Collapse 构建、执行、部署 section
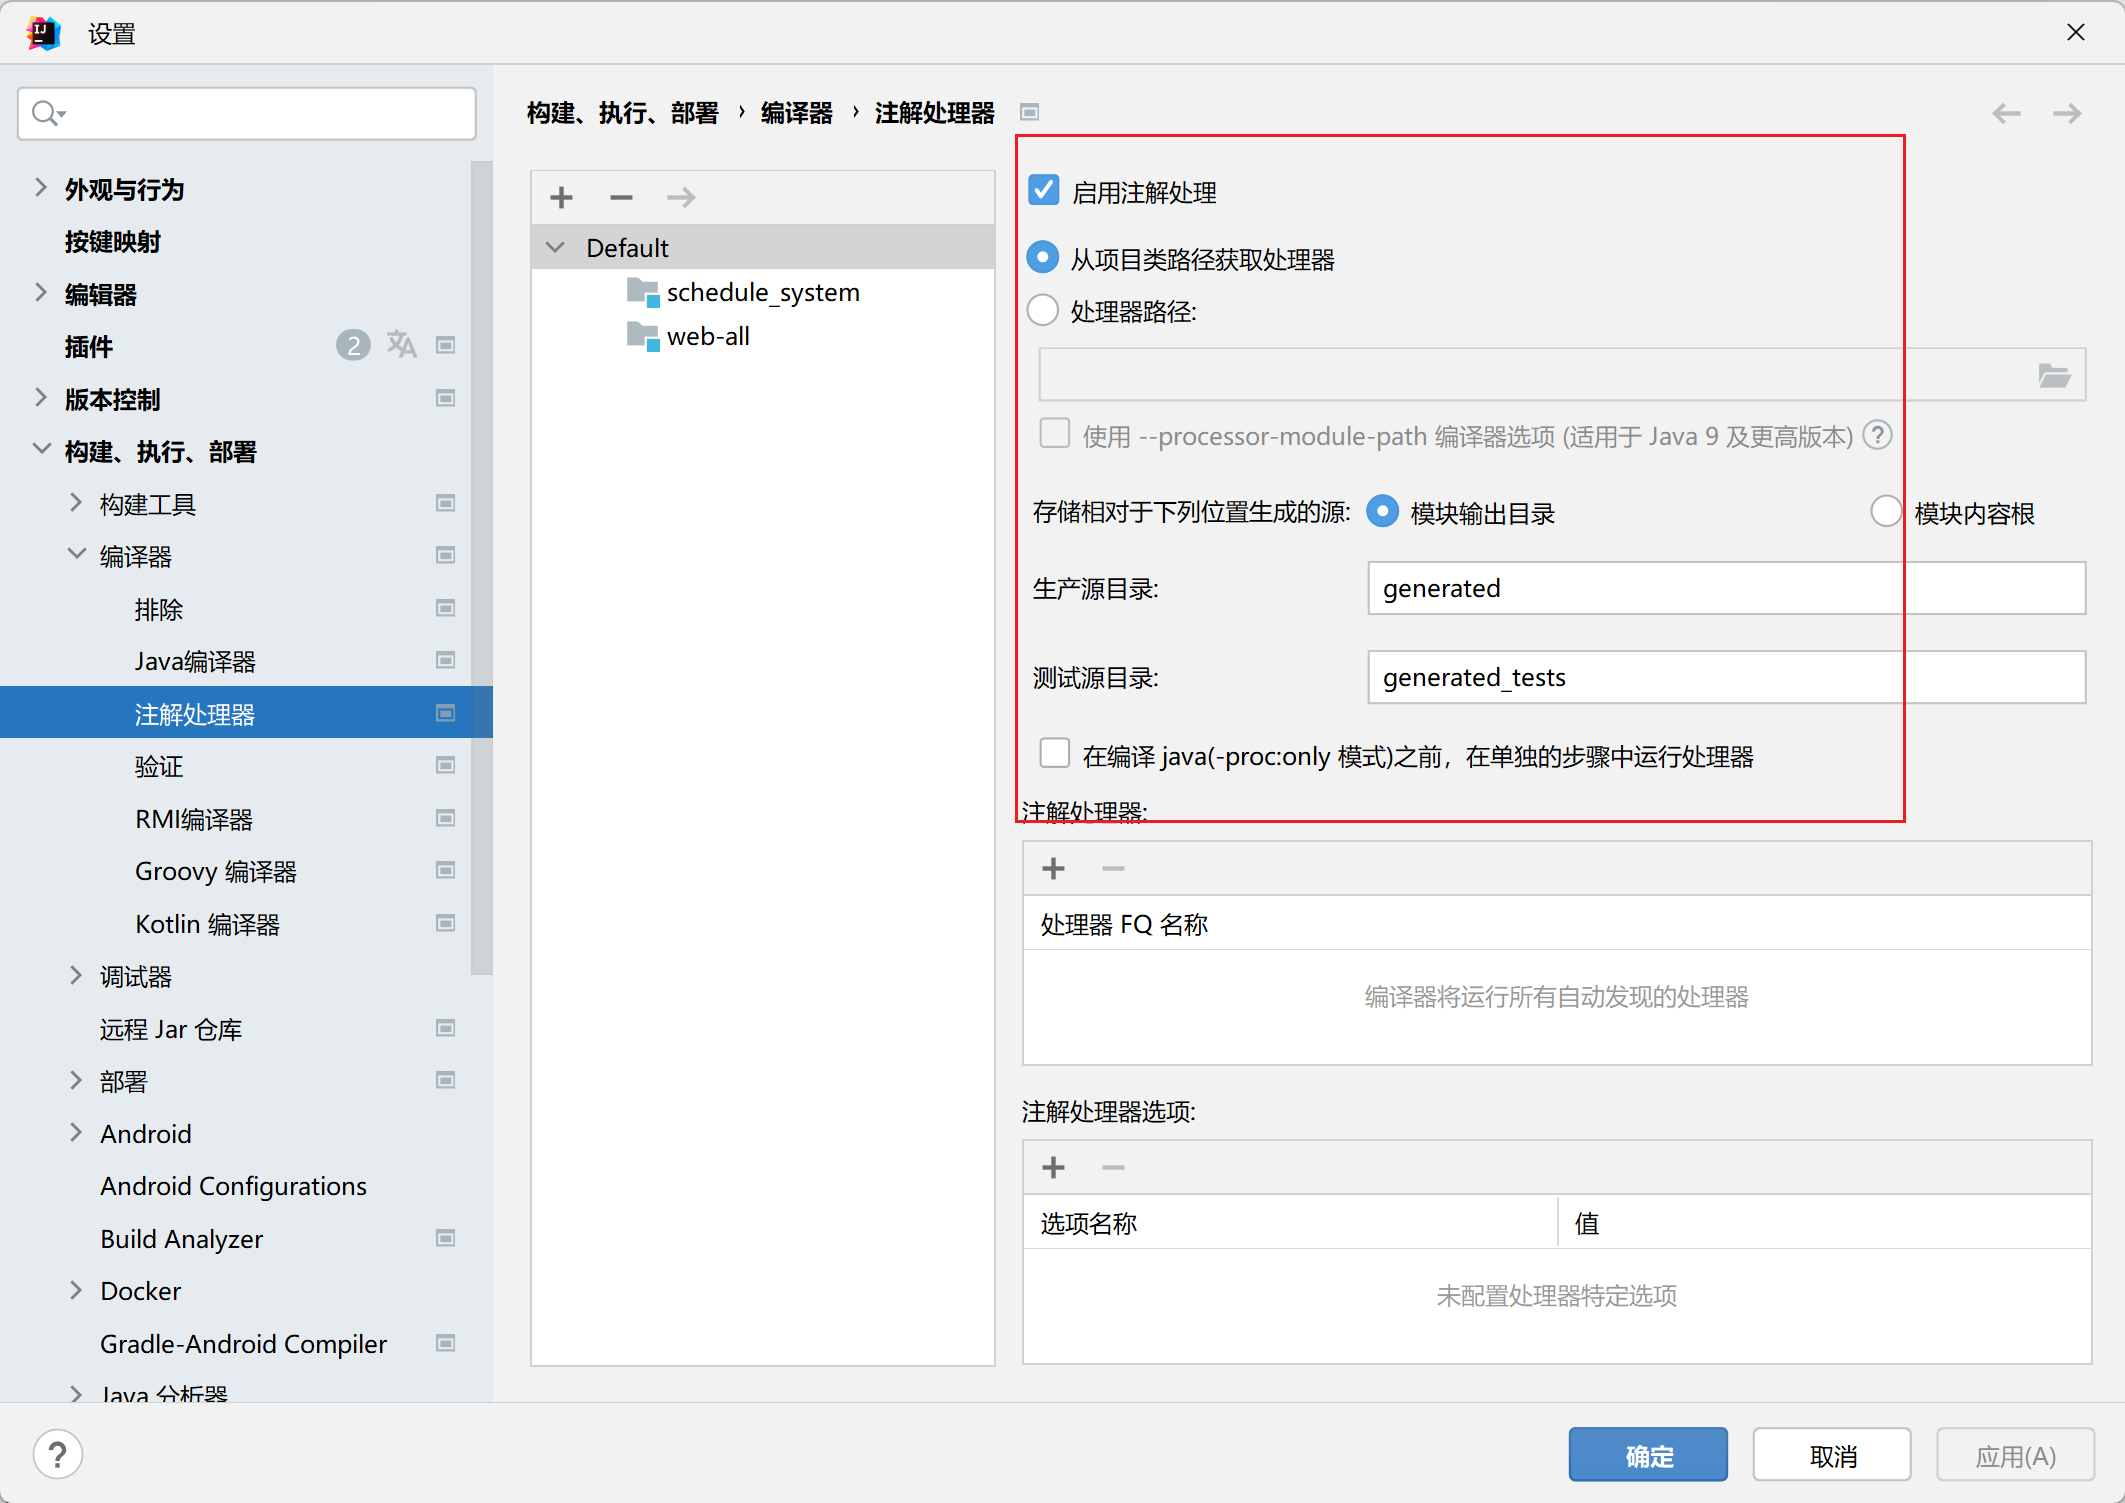 41,449
